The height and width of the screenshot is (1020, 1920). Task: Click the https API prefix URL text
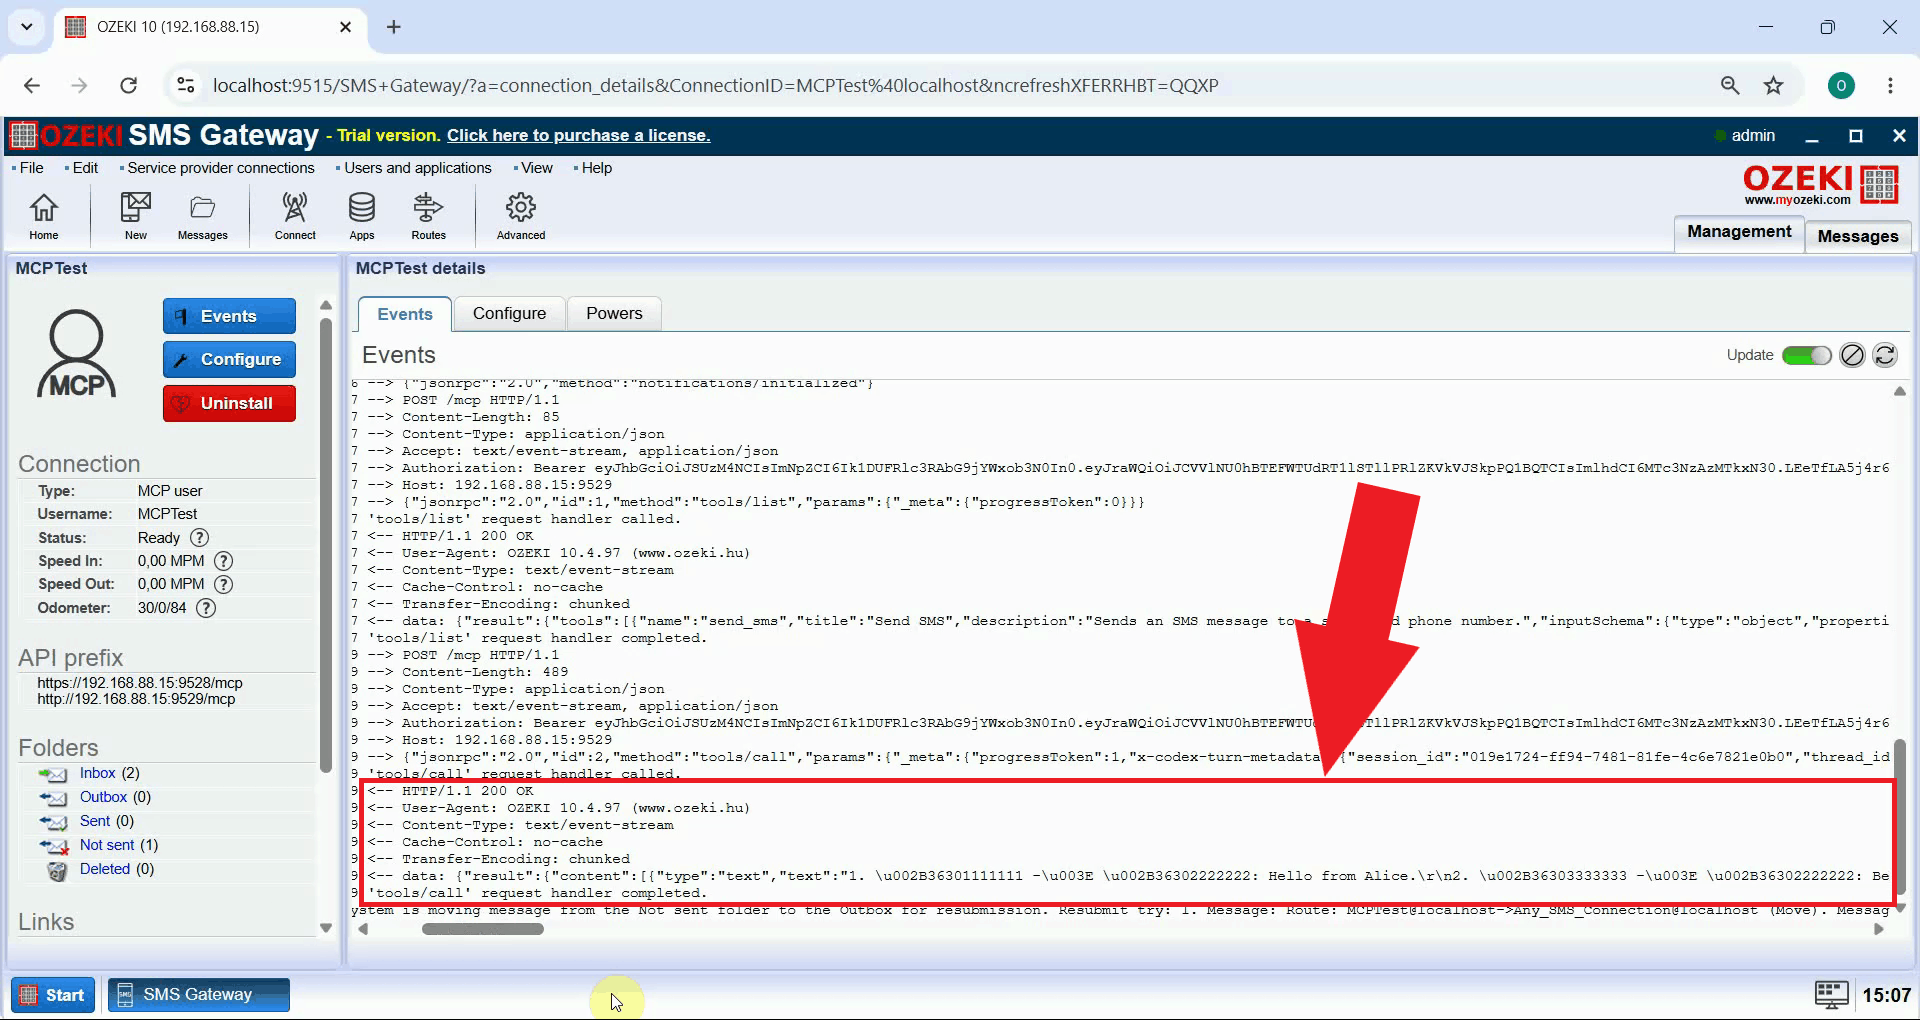[x=140, y=683]
